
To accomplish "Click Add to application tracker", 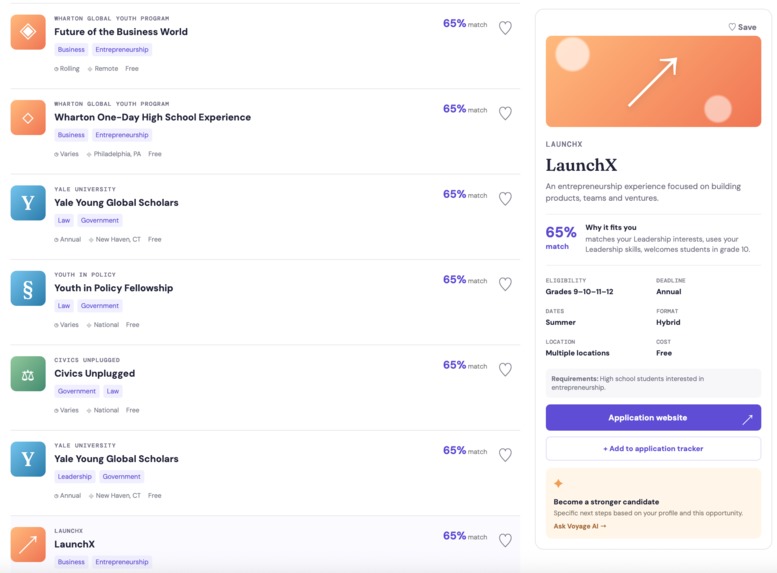I will pyautogui.click(x=653, y=449).
